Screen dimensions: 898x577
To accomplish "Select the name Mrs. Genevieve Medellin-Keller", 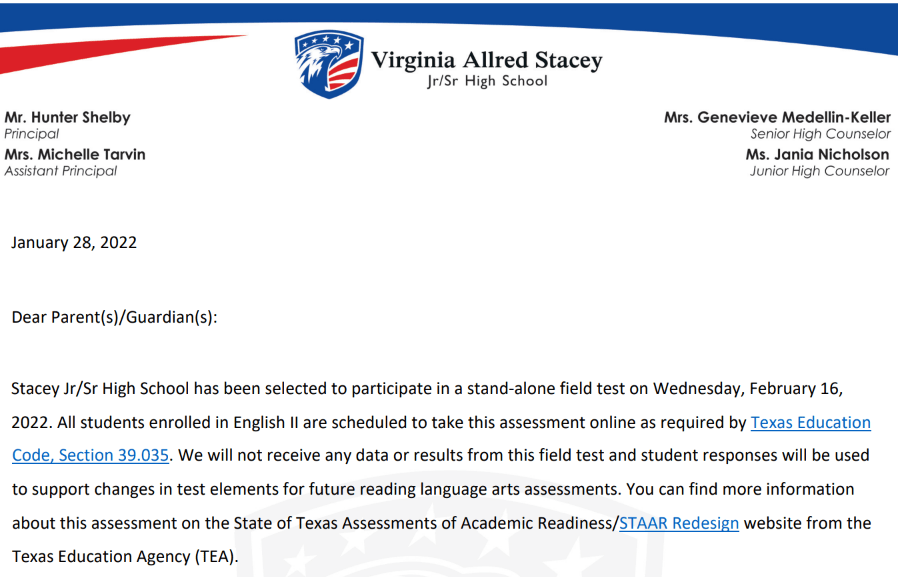I will click(x=777, y=117).
